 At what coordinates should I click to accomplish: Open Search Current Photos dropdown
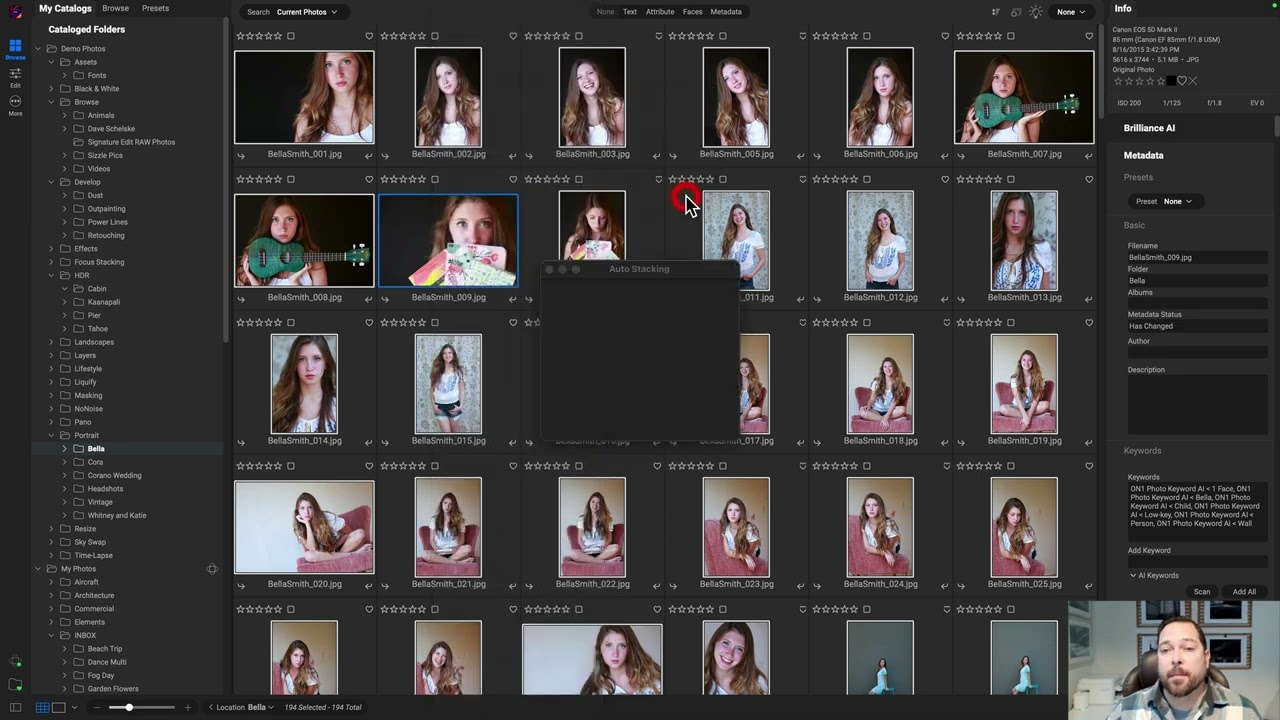click(307, 12)
